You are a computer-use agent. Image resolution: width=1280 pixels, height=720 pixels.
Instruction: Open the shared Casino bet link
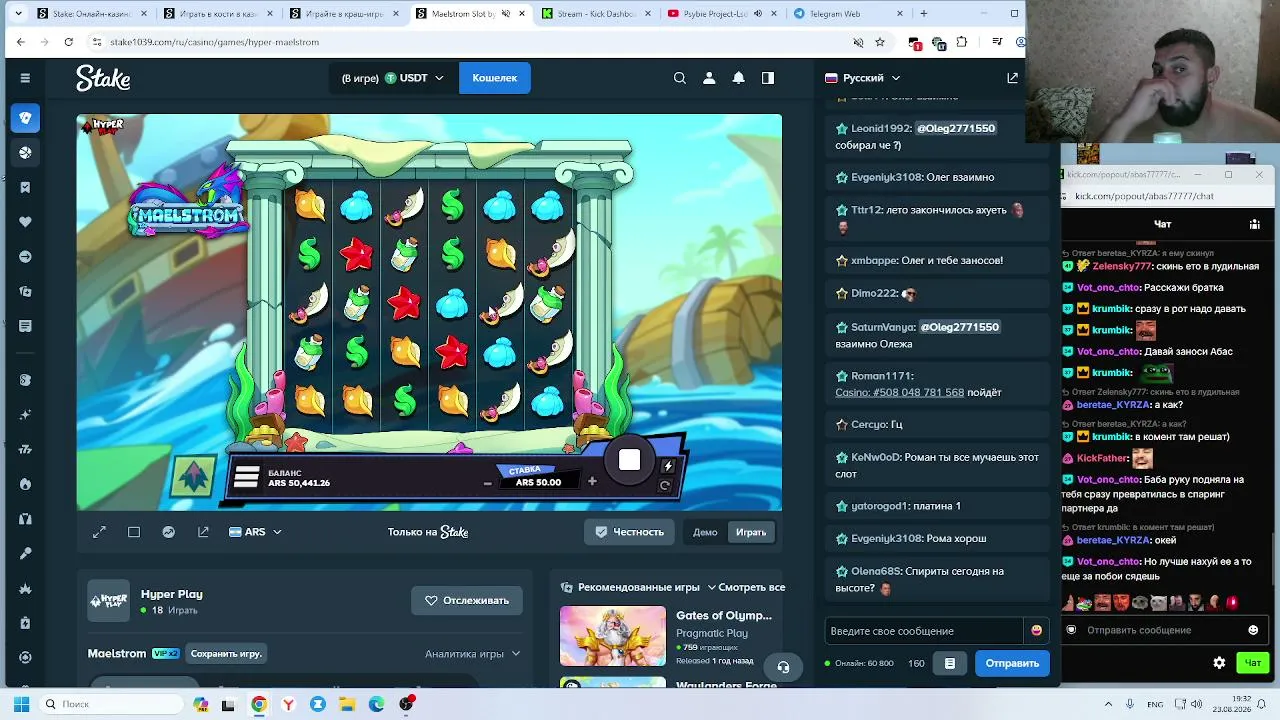pyautogui.click(x=900, y=392)
